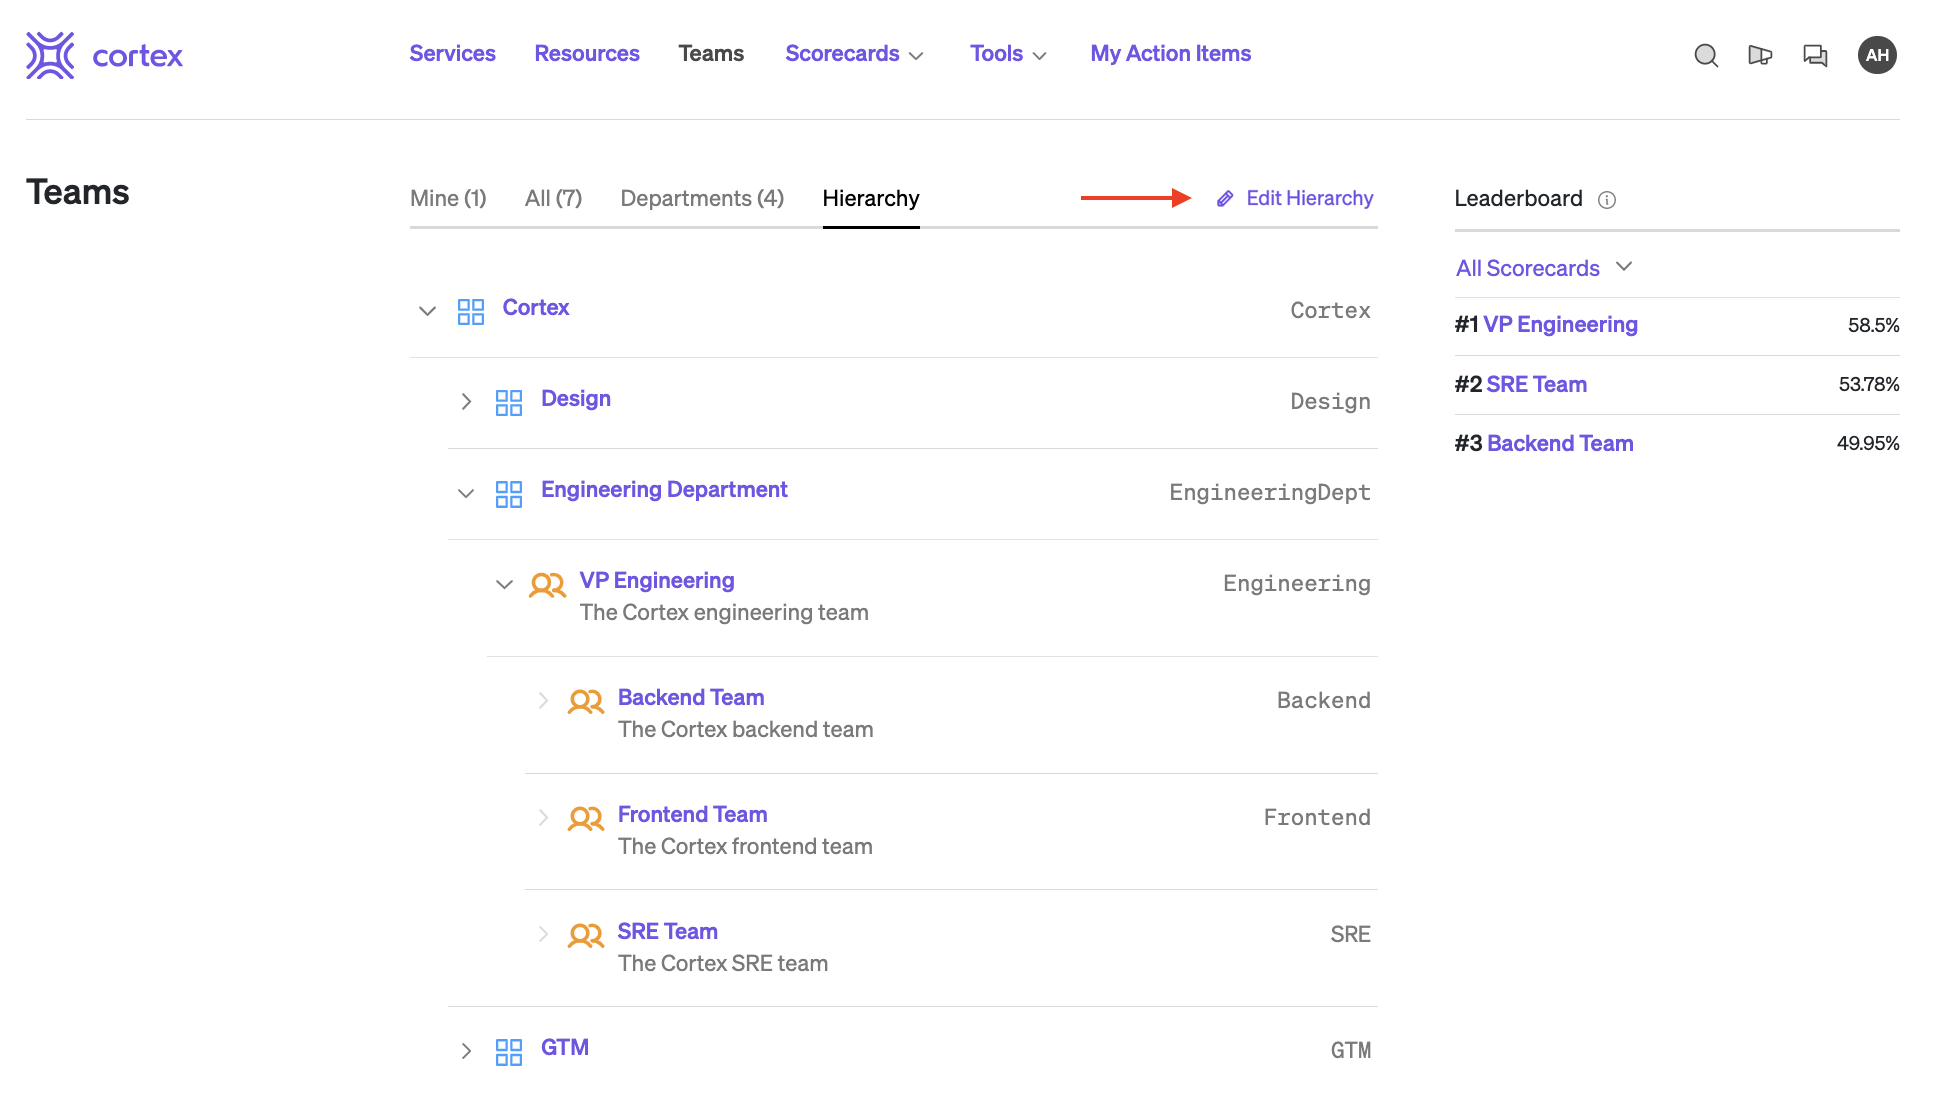Expand the SRE Team row
Screen dimensions: 1940x1120
coord(543,934)
